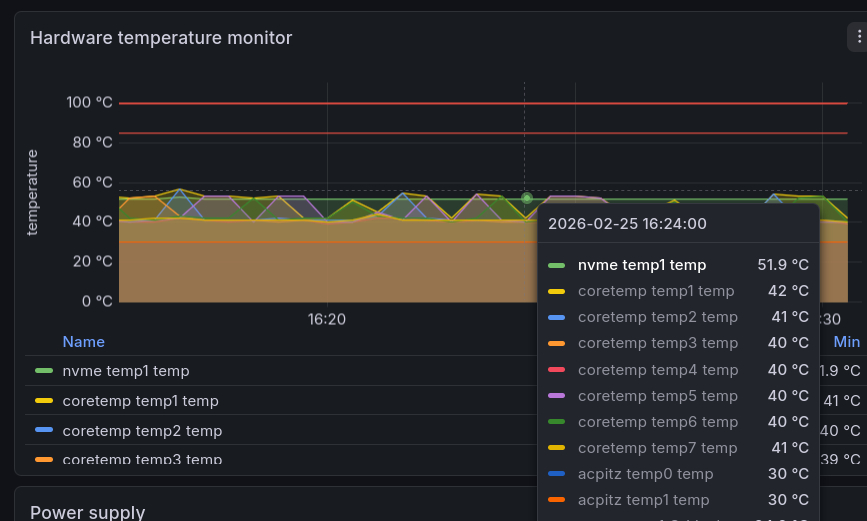Sort legend by Min column header

846,342
